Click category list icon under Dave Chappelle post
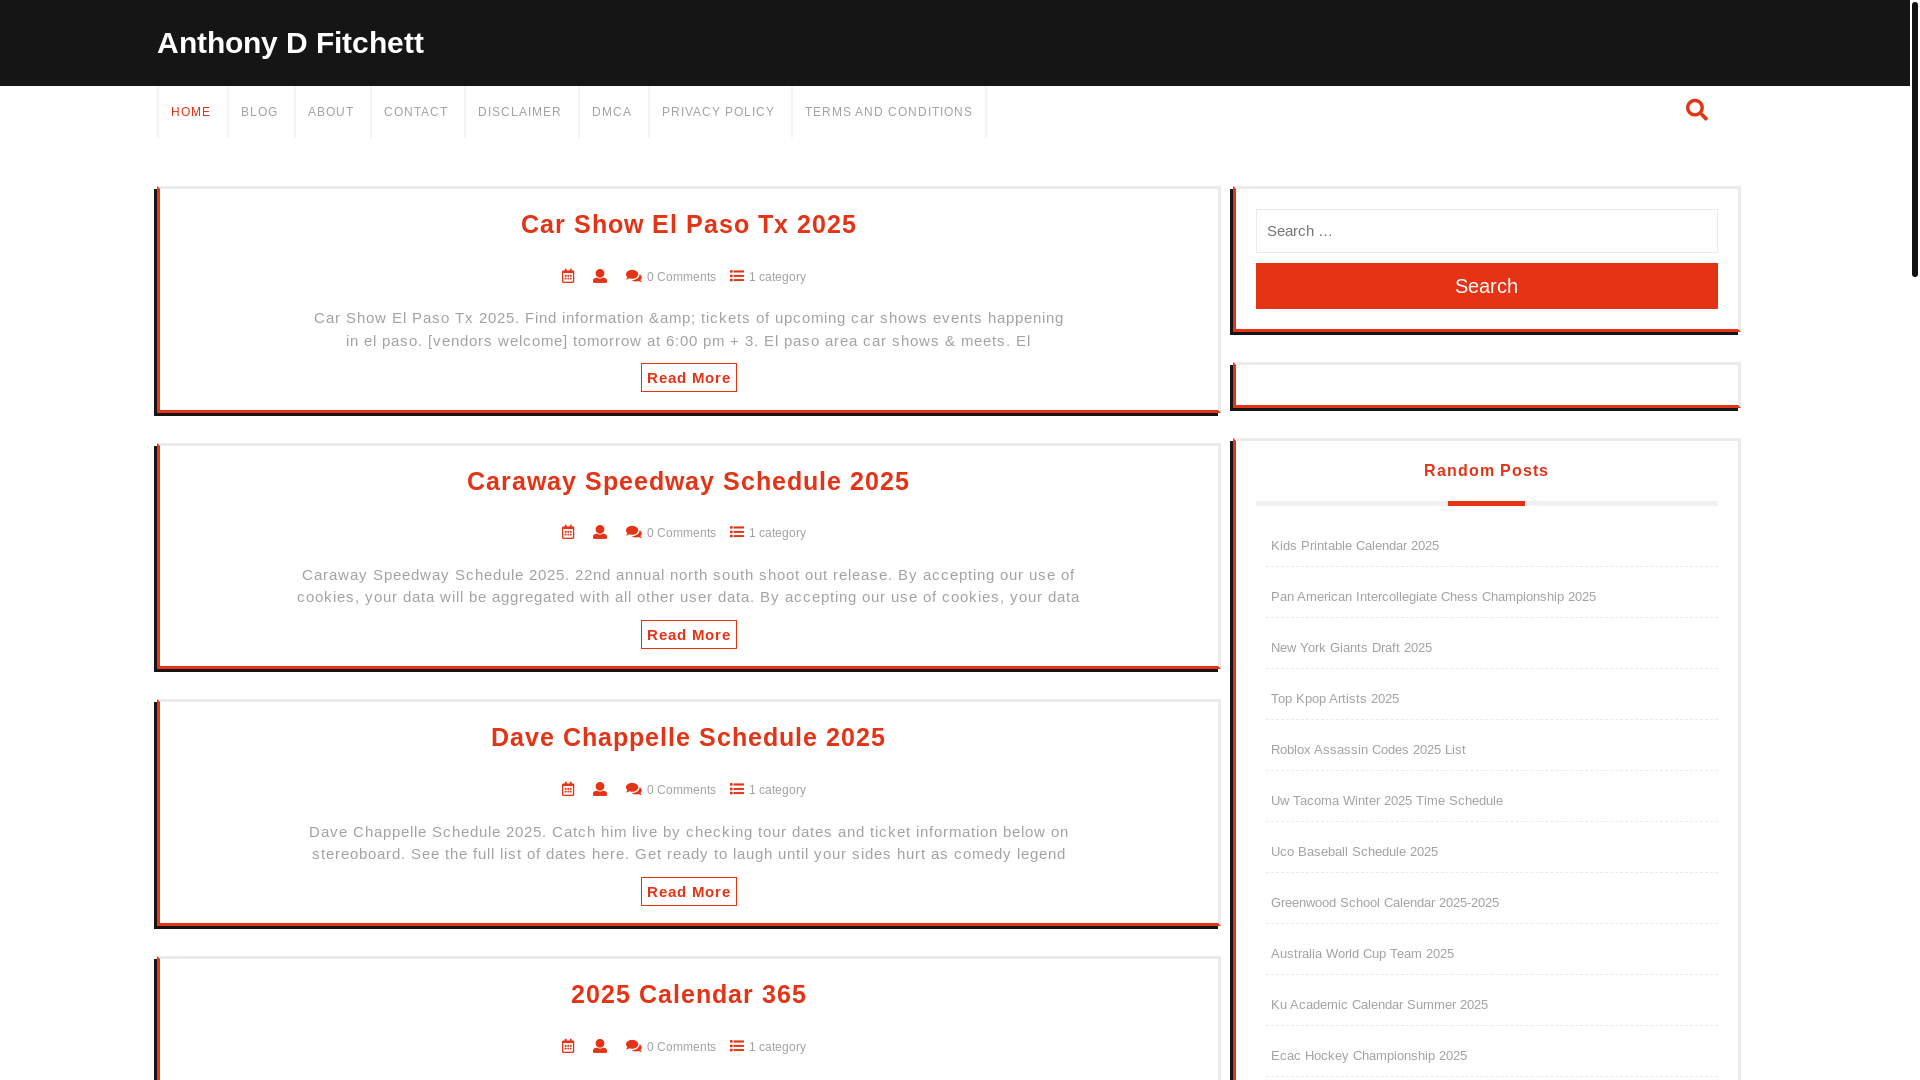Viewport: 1920px width, 1080px height. tap(737, 789)
